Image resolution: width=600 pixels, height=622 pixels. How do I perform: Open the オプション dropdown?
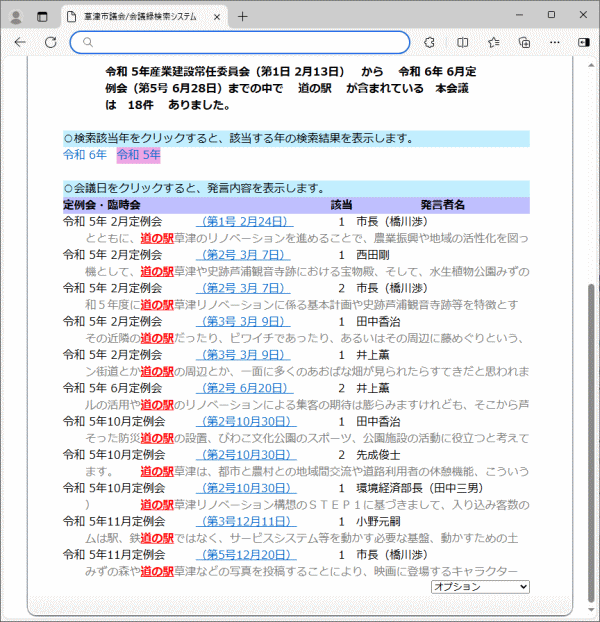coord(480,587)
